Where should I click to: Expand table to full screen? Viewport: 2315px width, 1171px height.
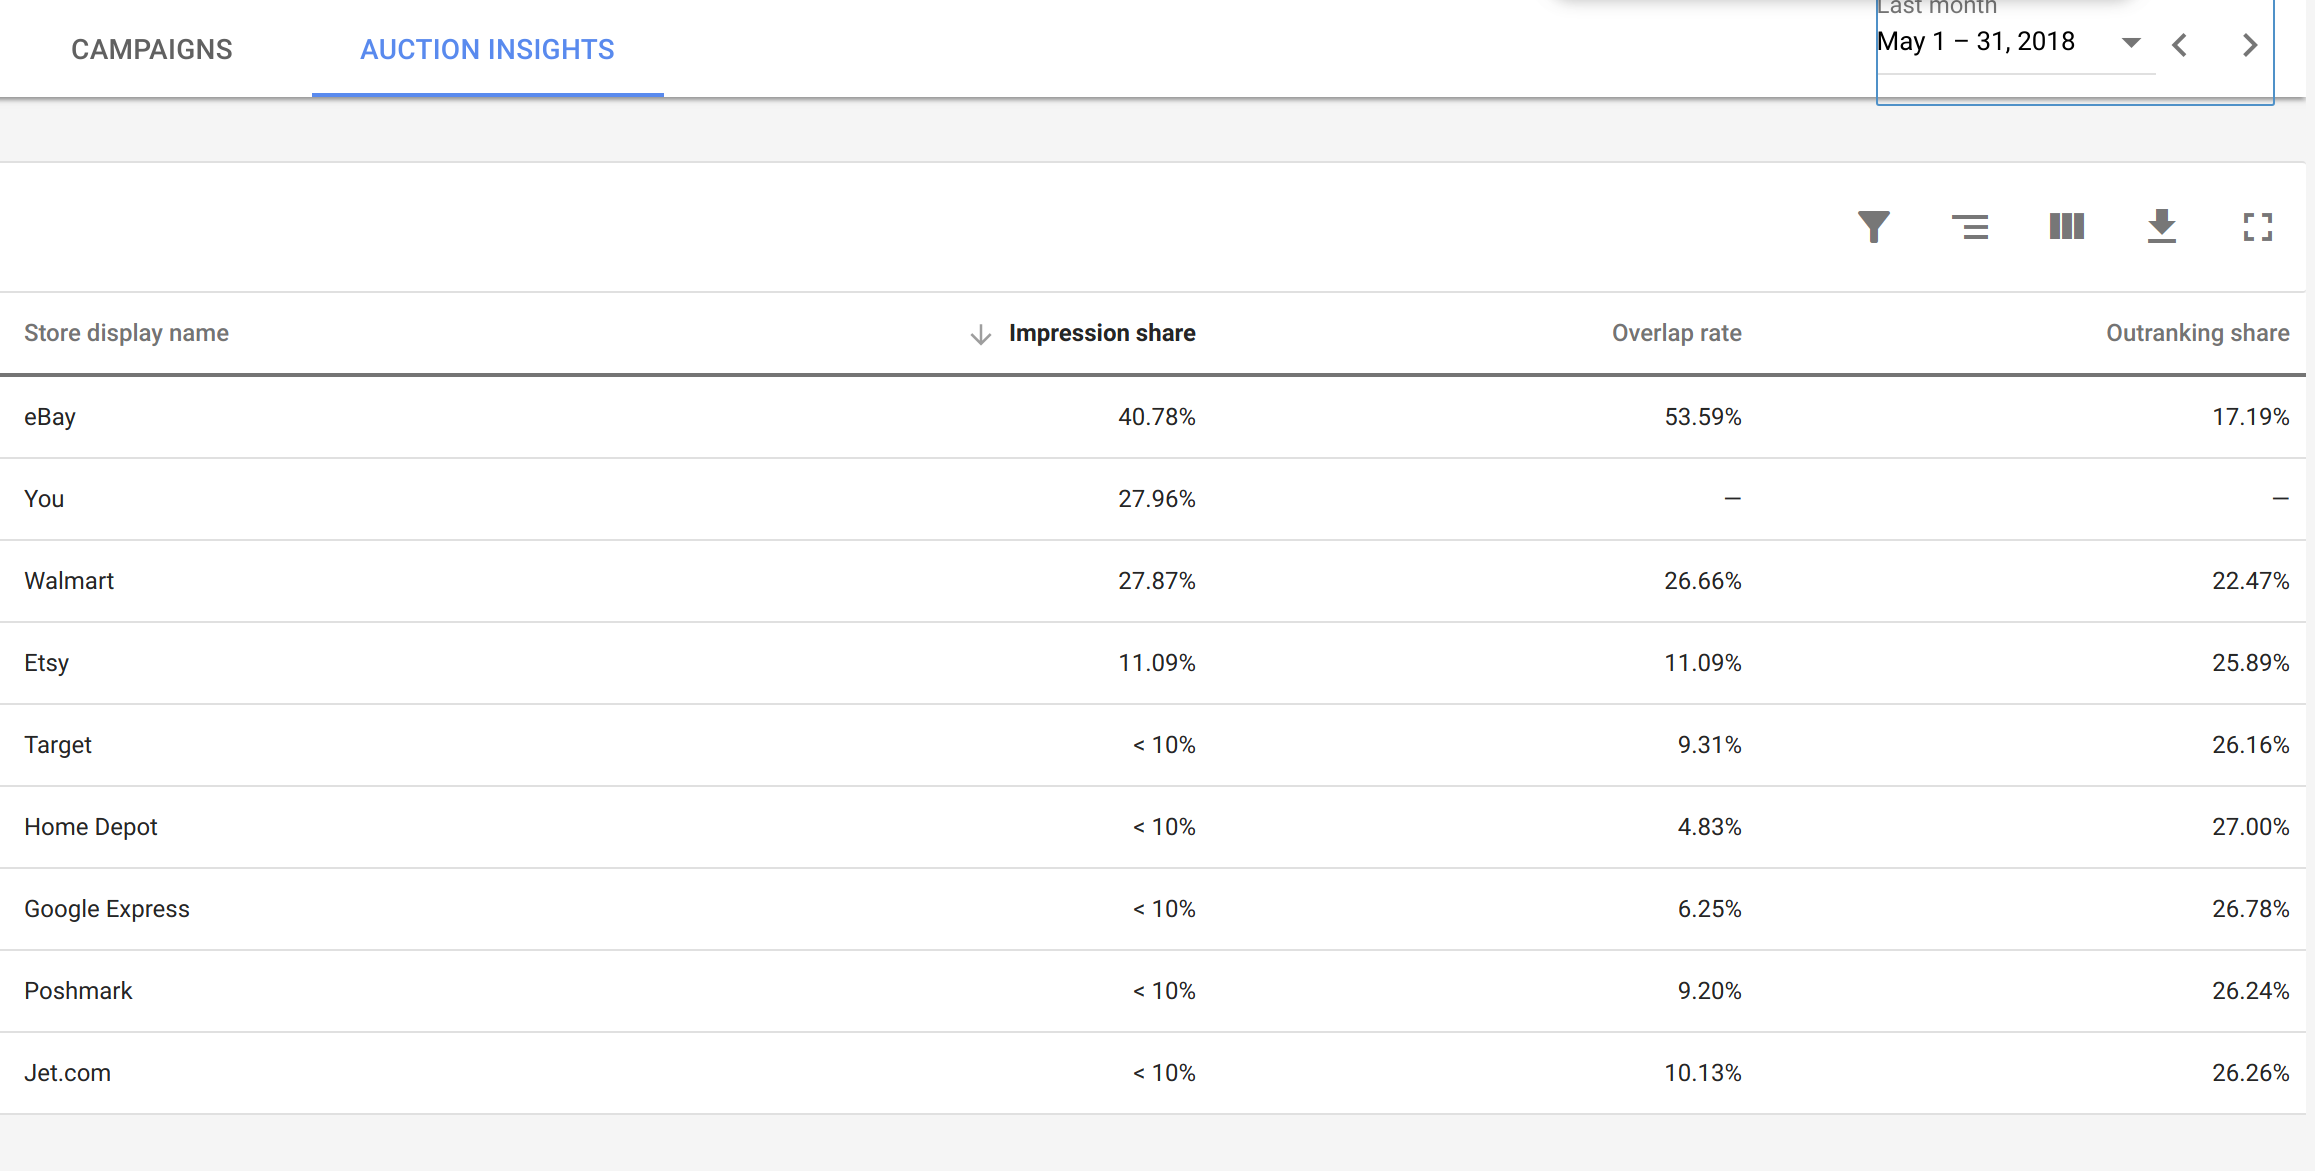2258,227
